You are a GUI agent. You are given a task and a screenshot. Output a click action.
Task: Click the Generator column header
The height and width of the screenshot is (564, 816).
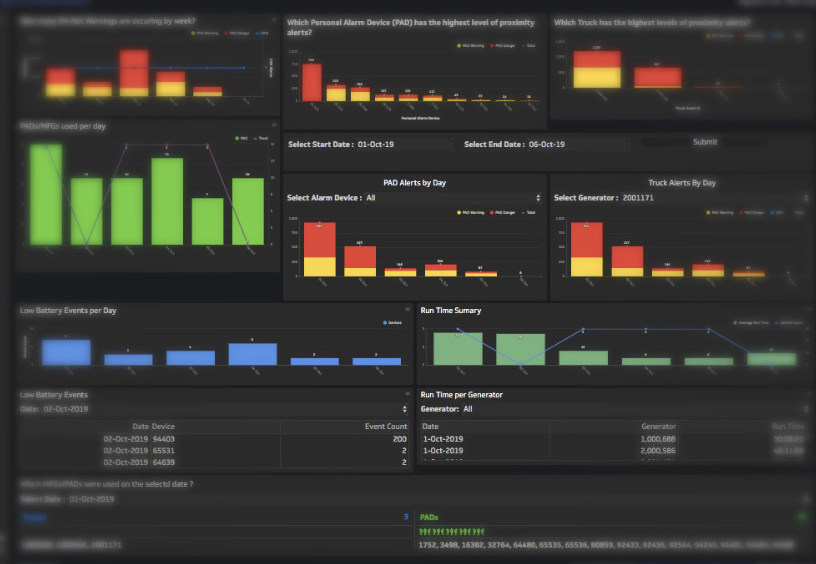[658, 427]
